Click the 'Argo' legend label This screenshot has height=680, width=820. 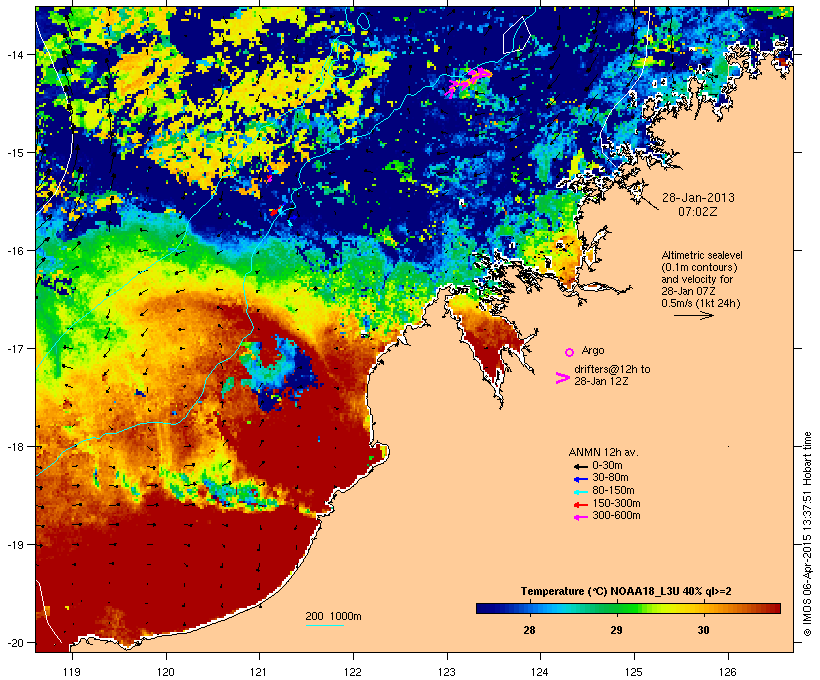click(593, 350)
